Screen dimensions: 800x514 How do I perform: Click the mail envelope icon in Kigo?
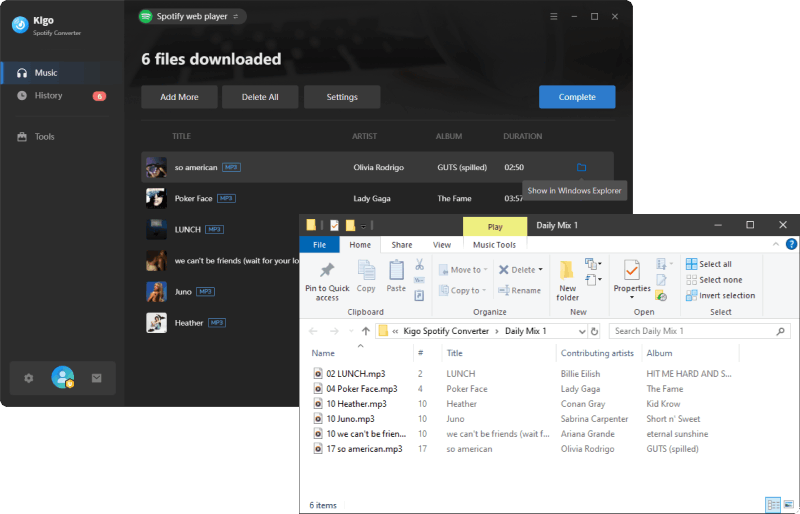coord(96,378)
